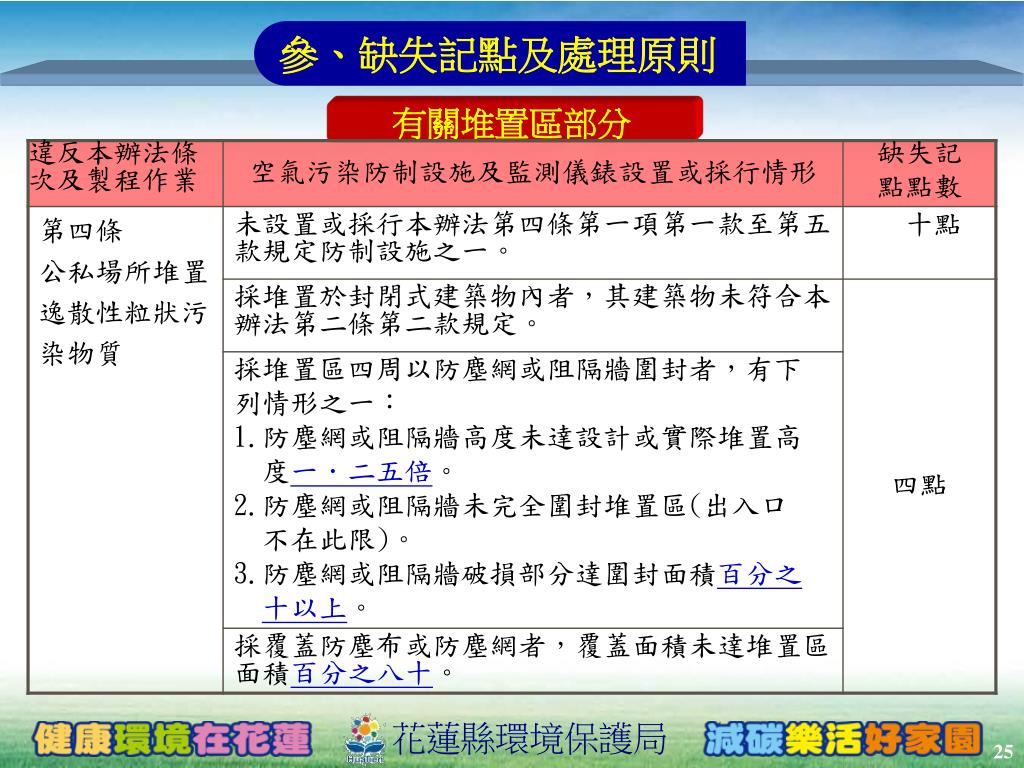Image resolution: width=1024 pixels, height=768 pixels.
Task: Select header cell 空氣污染防制設施及監測儀錶設置或採行情形
Action: point(533,174)
